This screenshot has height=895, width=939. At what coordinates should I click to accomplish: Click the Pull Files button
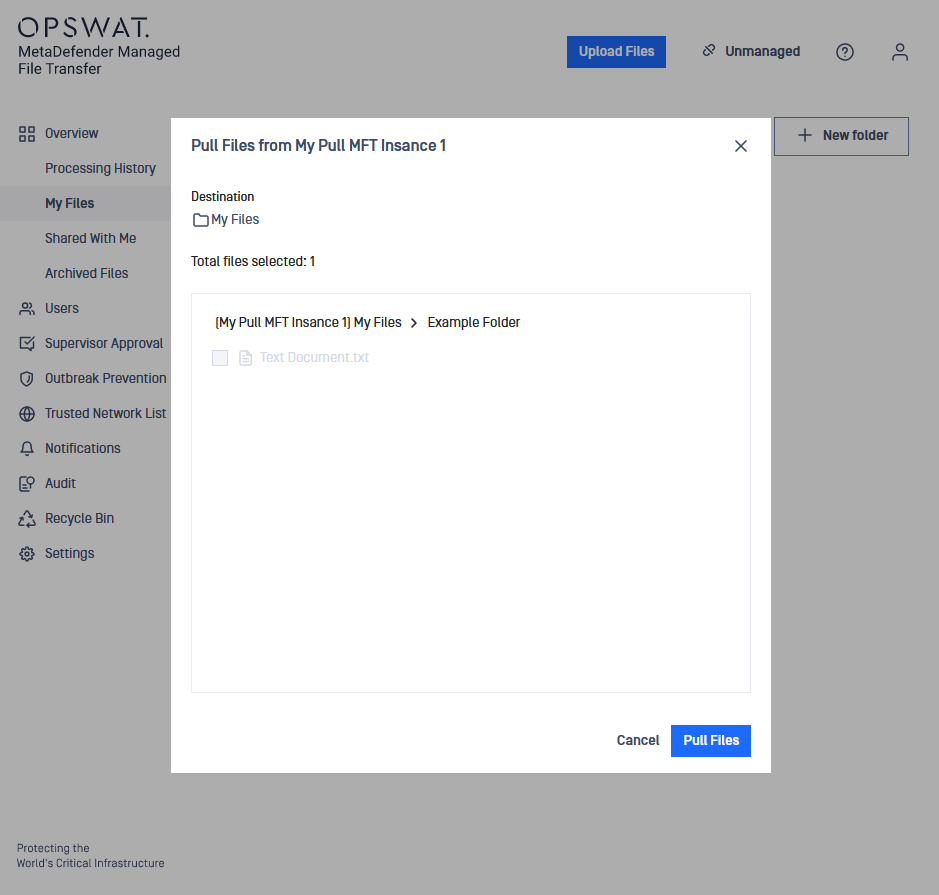(710, 741)
